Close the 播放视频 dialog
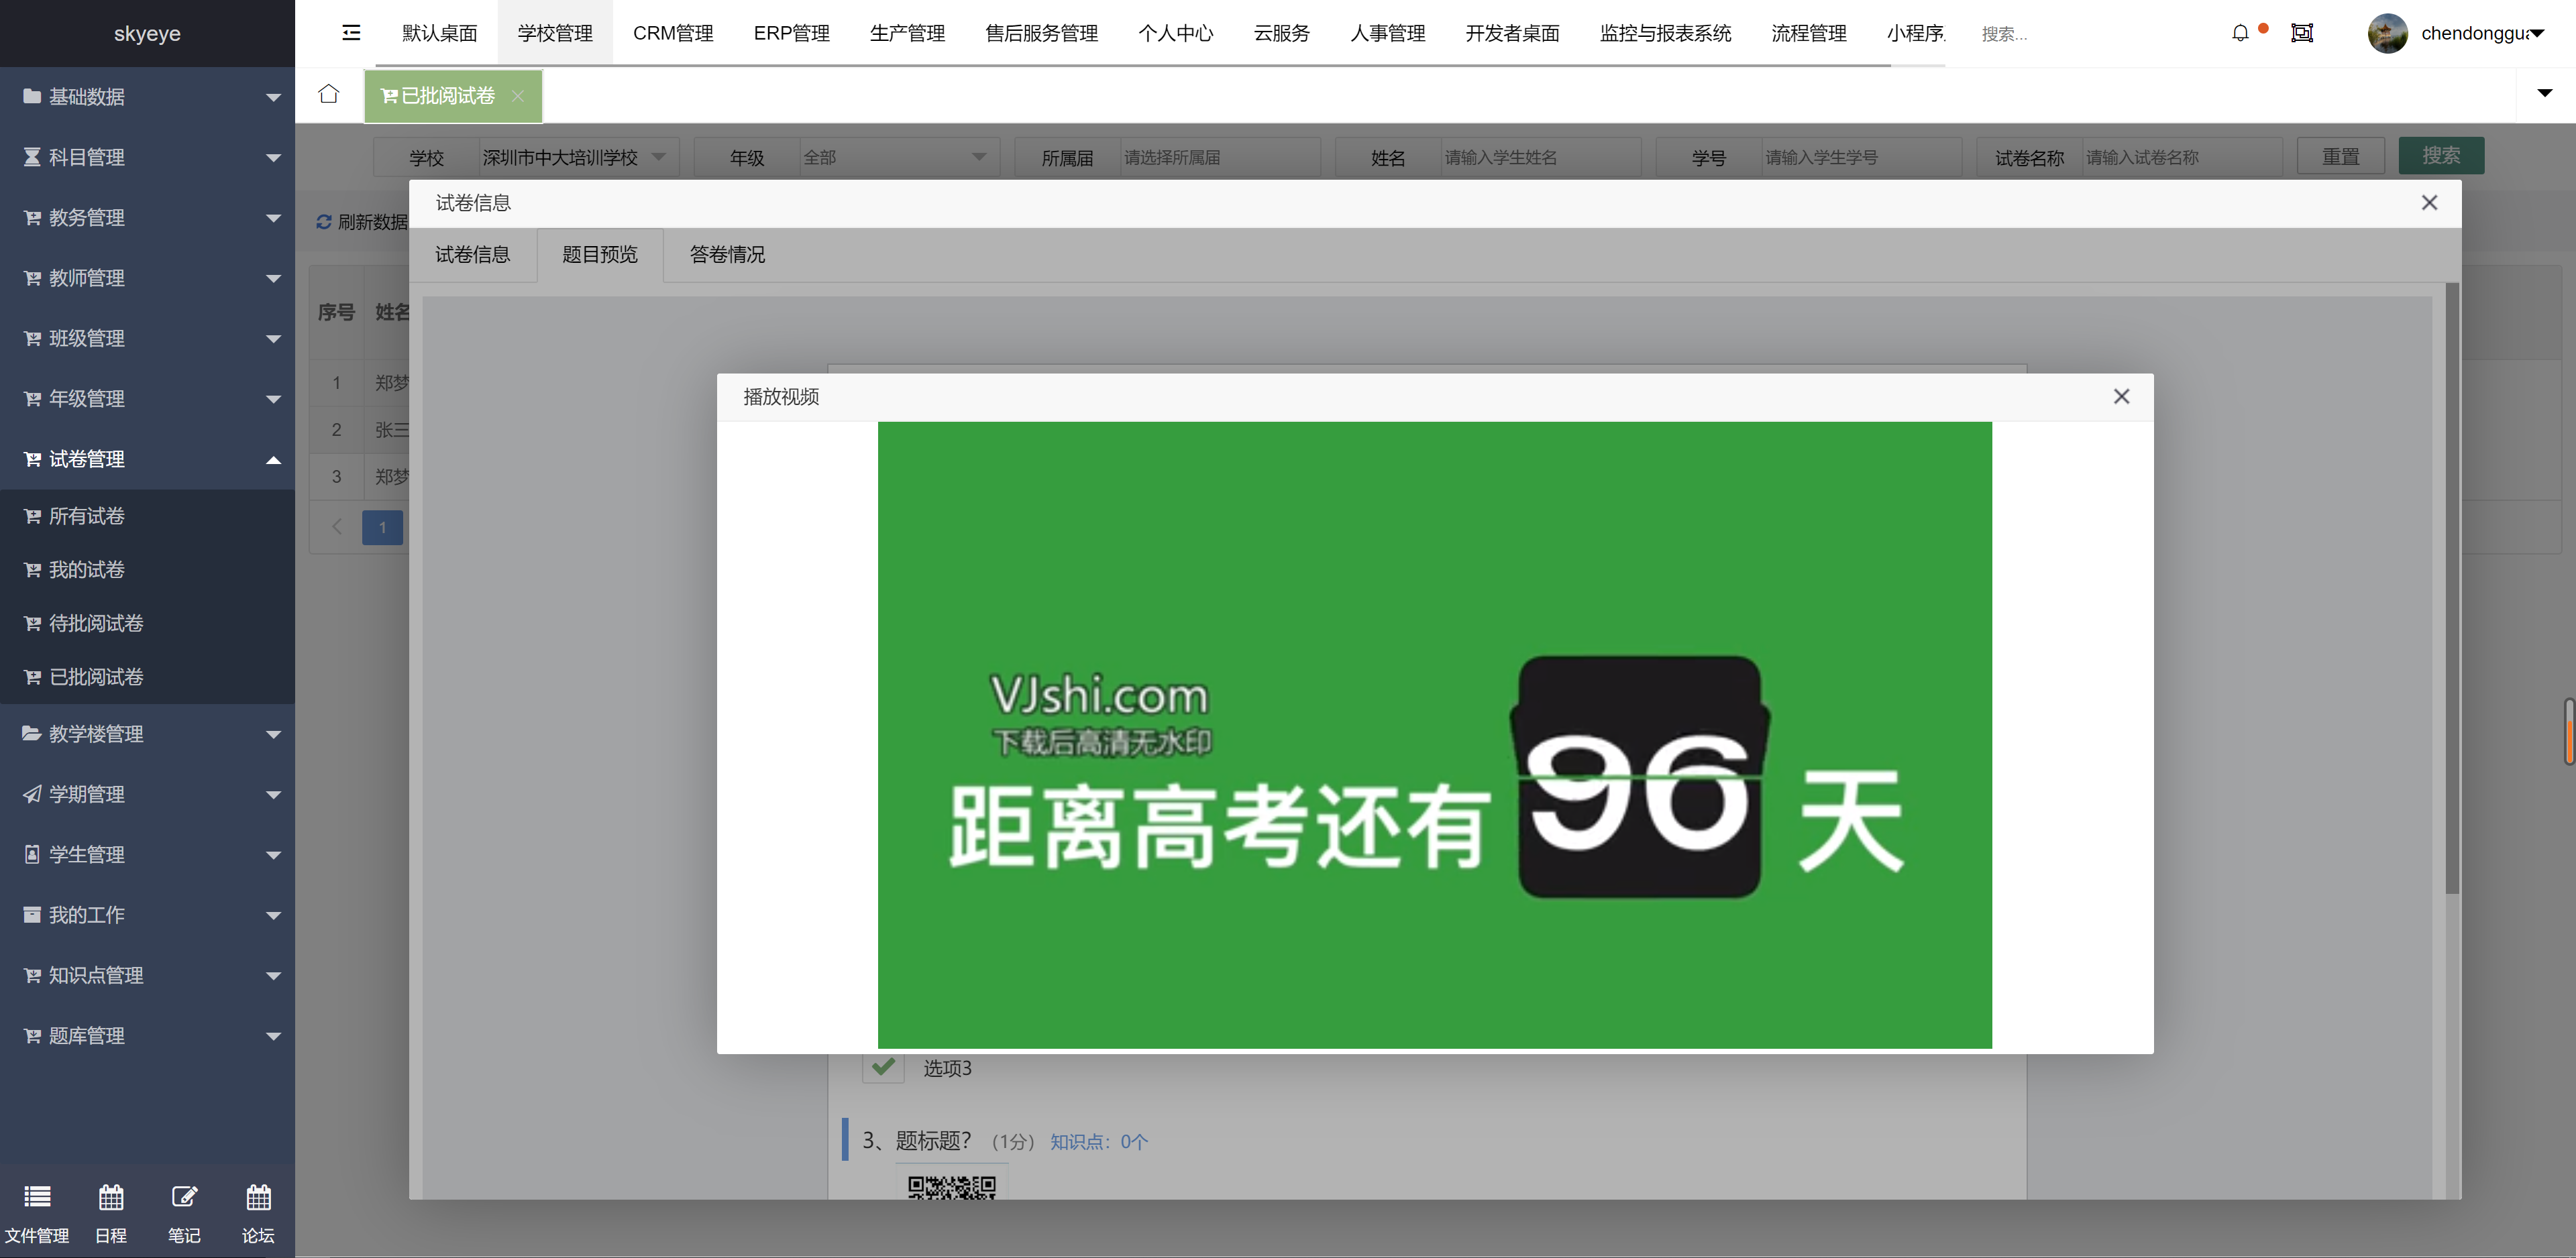This screenshot has width=2576, height=1258. click(x=2121, y=397)
